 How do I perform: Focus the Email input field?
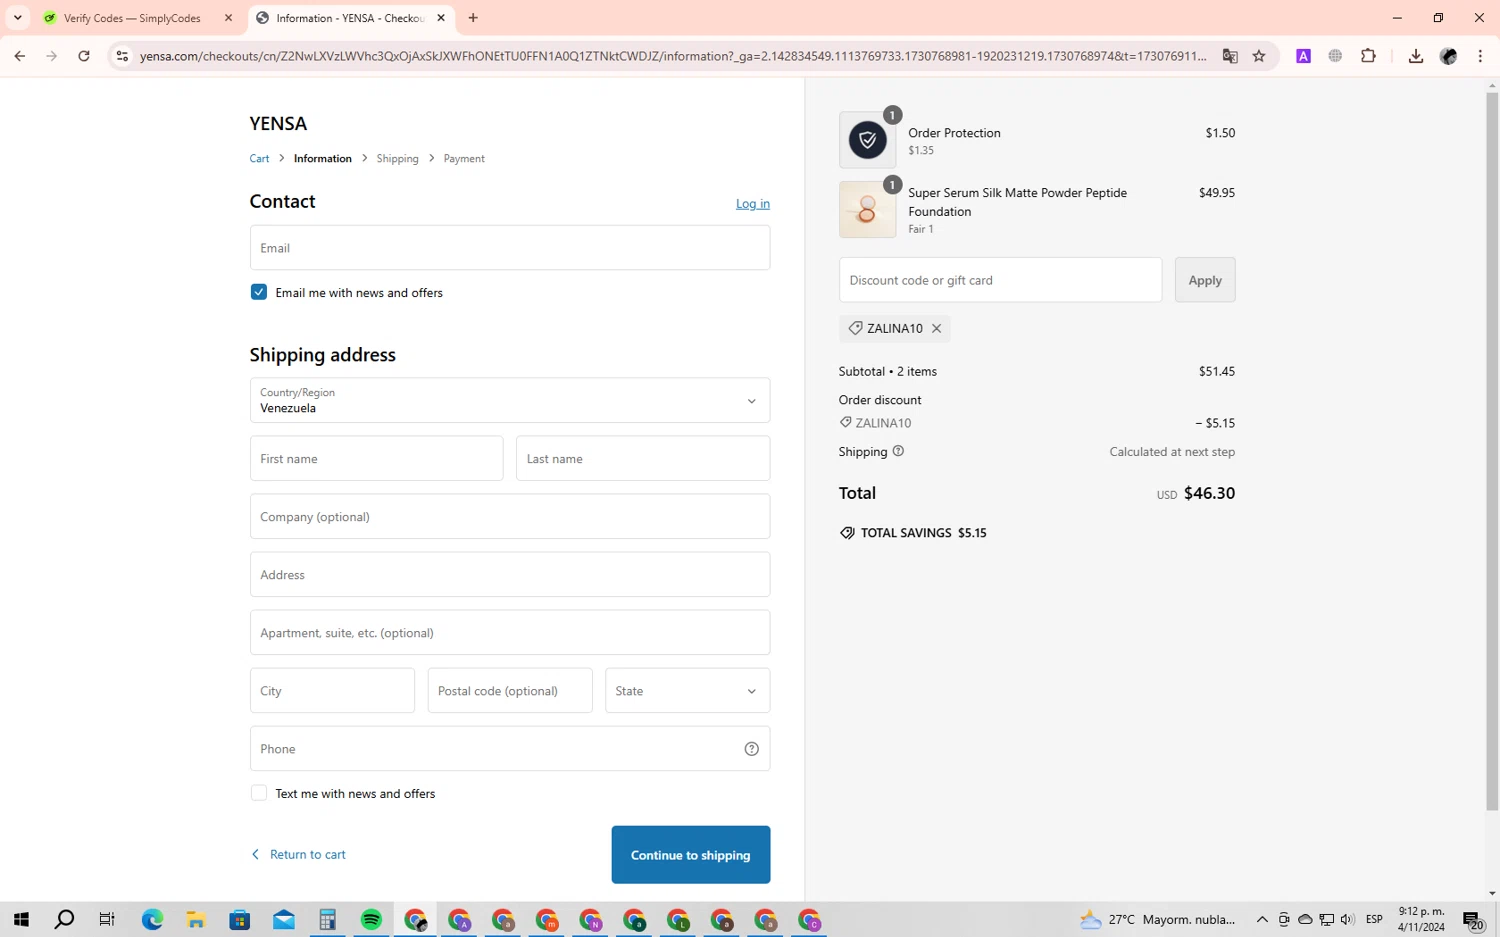click(510, 248)
